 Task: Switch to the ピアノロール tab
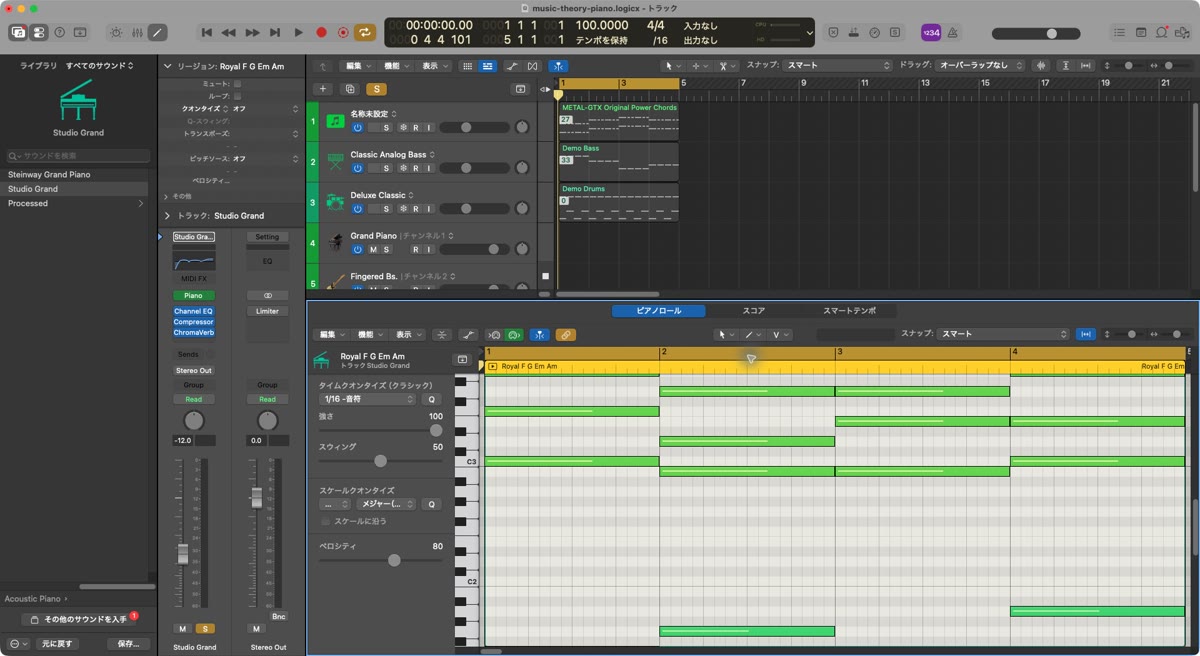(659, 311)
